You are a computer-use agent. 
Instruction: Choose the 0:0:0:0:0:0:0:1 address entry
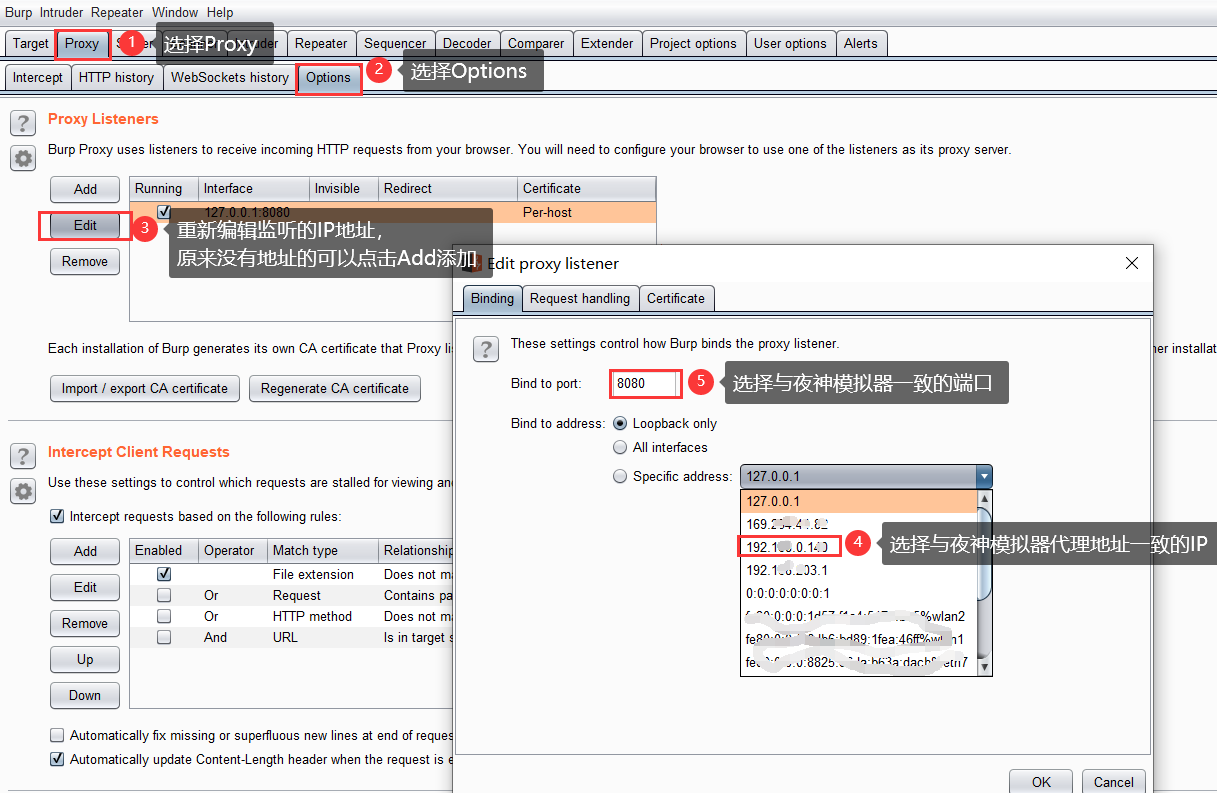tap(858, 593)
